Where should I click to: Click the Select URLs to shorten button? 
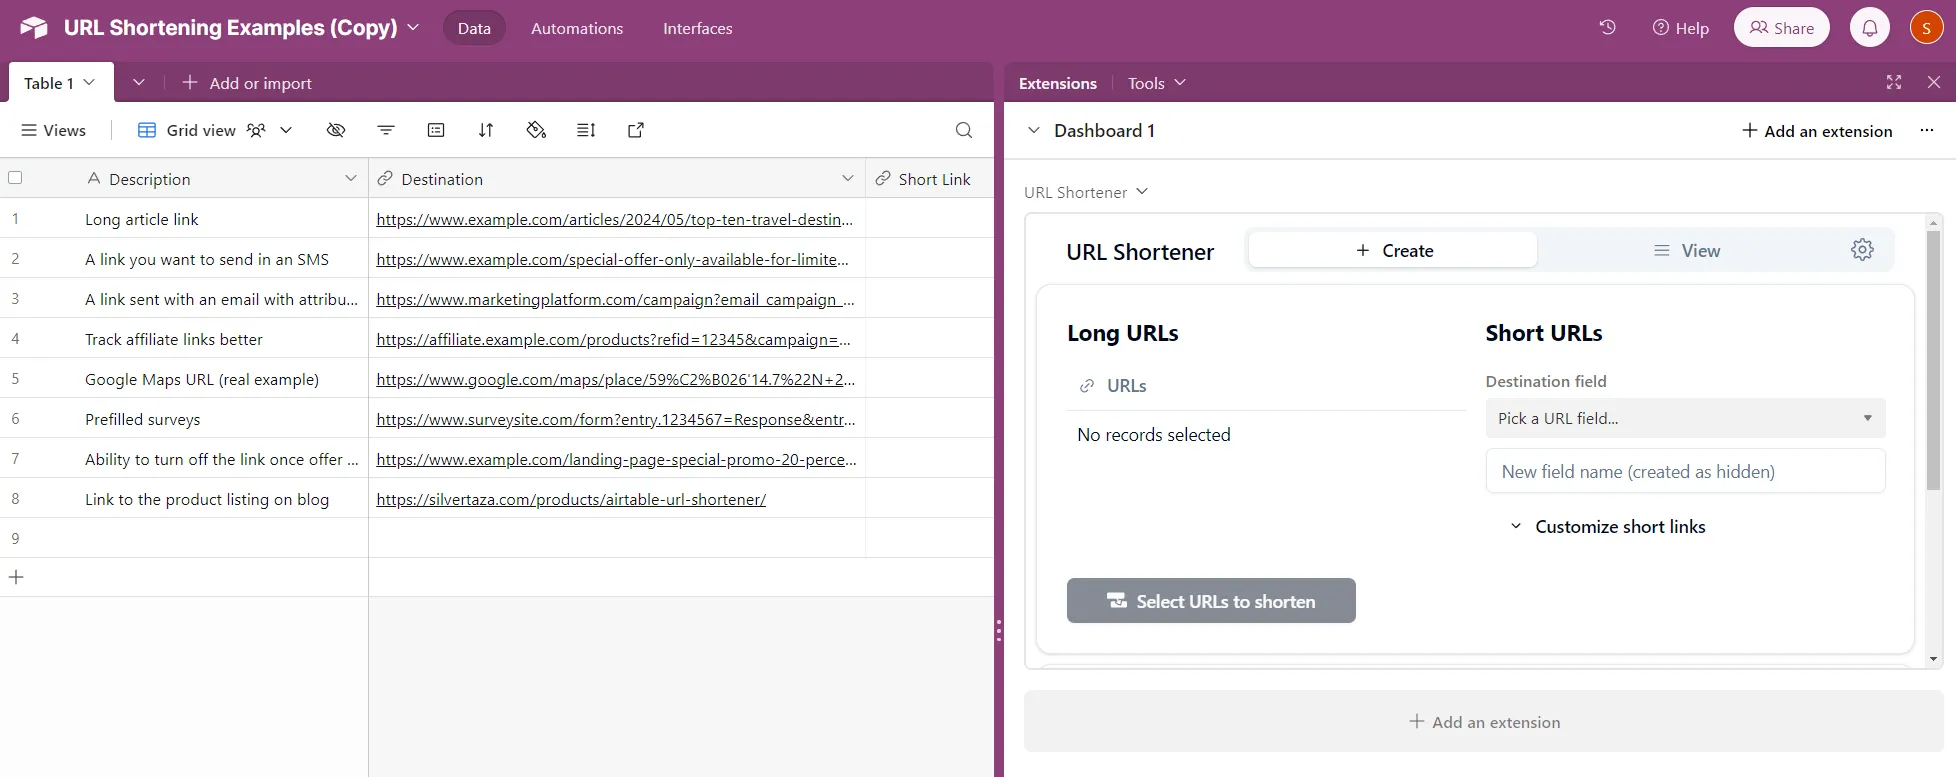click(x=1211, y=601)
